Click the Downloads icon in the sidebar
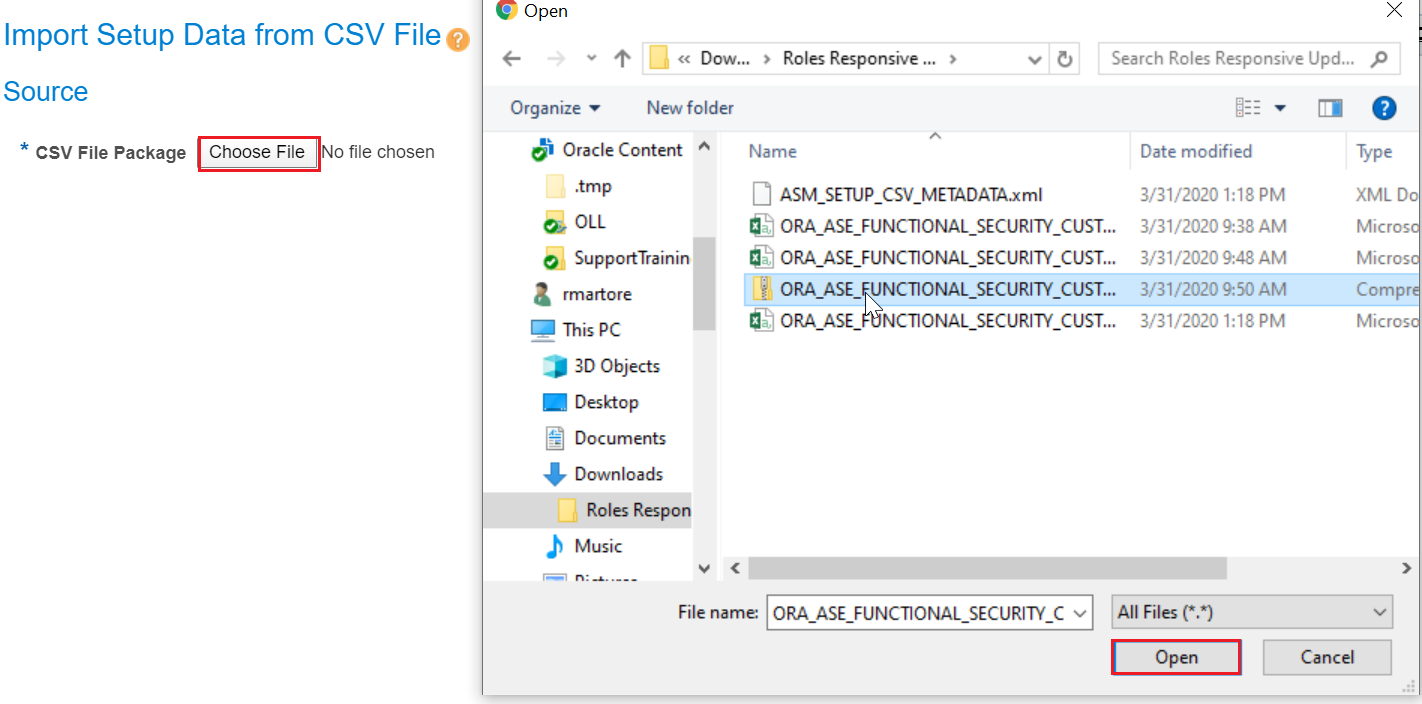Screen dimensions: 1422x704 pyautogui.click(x=556, y=473)
